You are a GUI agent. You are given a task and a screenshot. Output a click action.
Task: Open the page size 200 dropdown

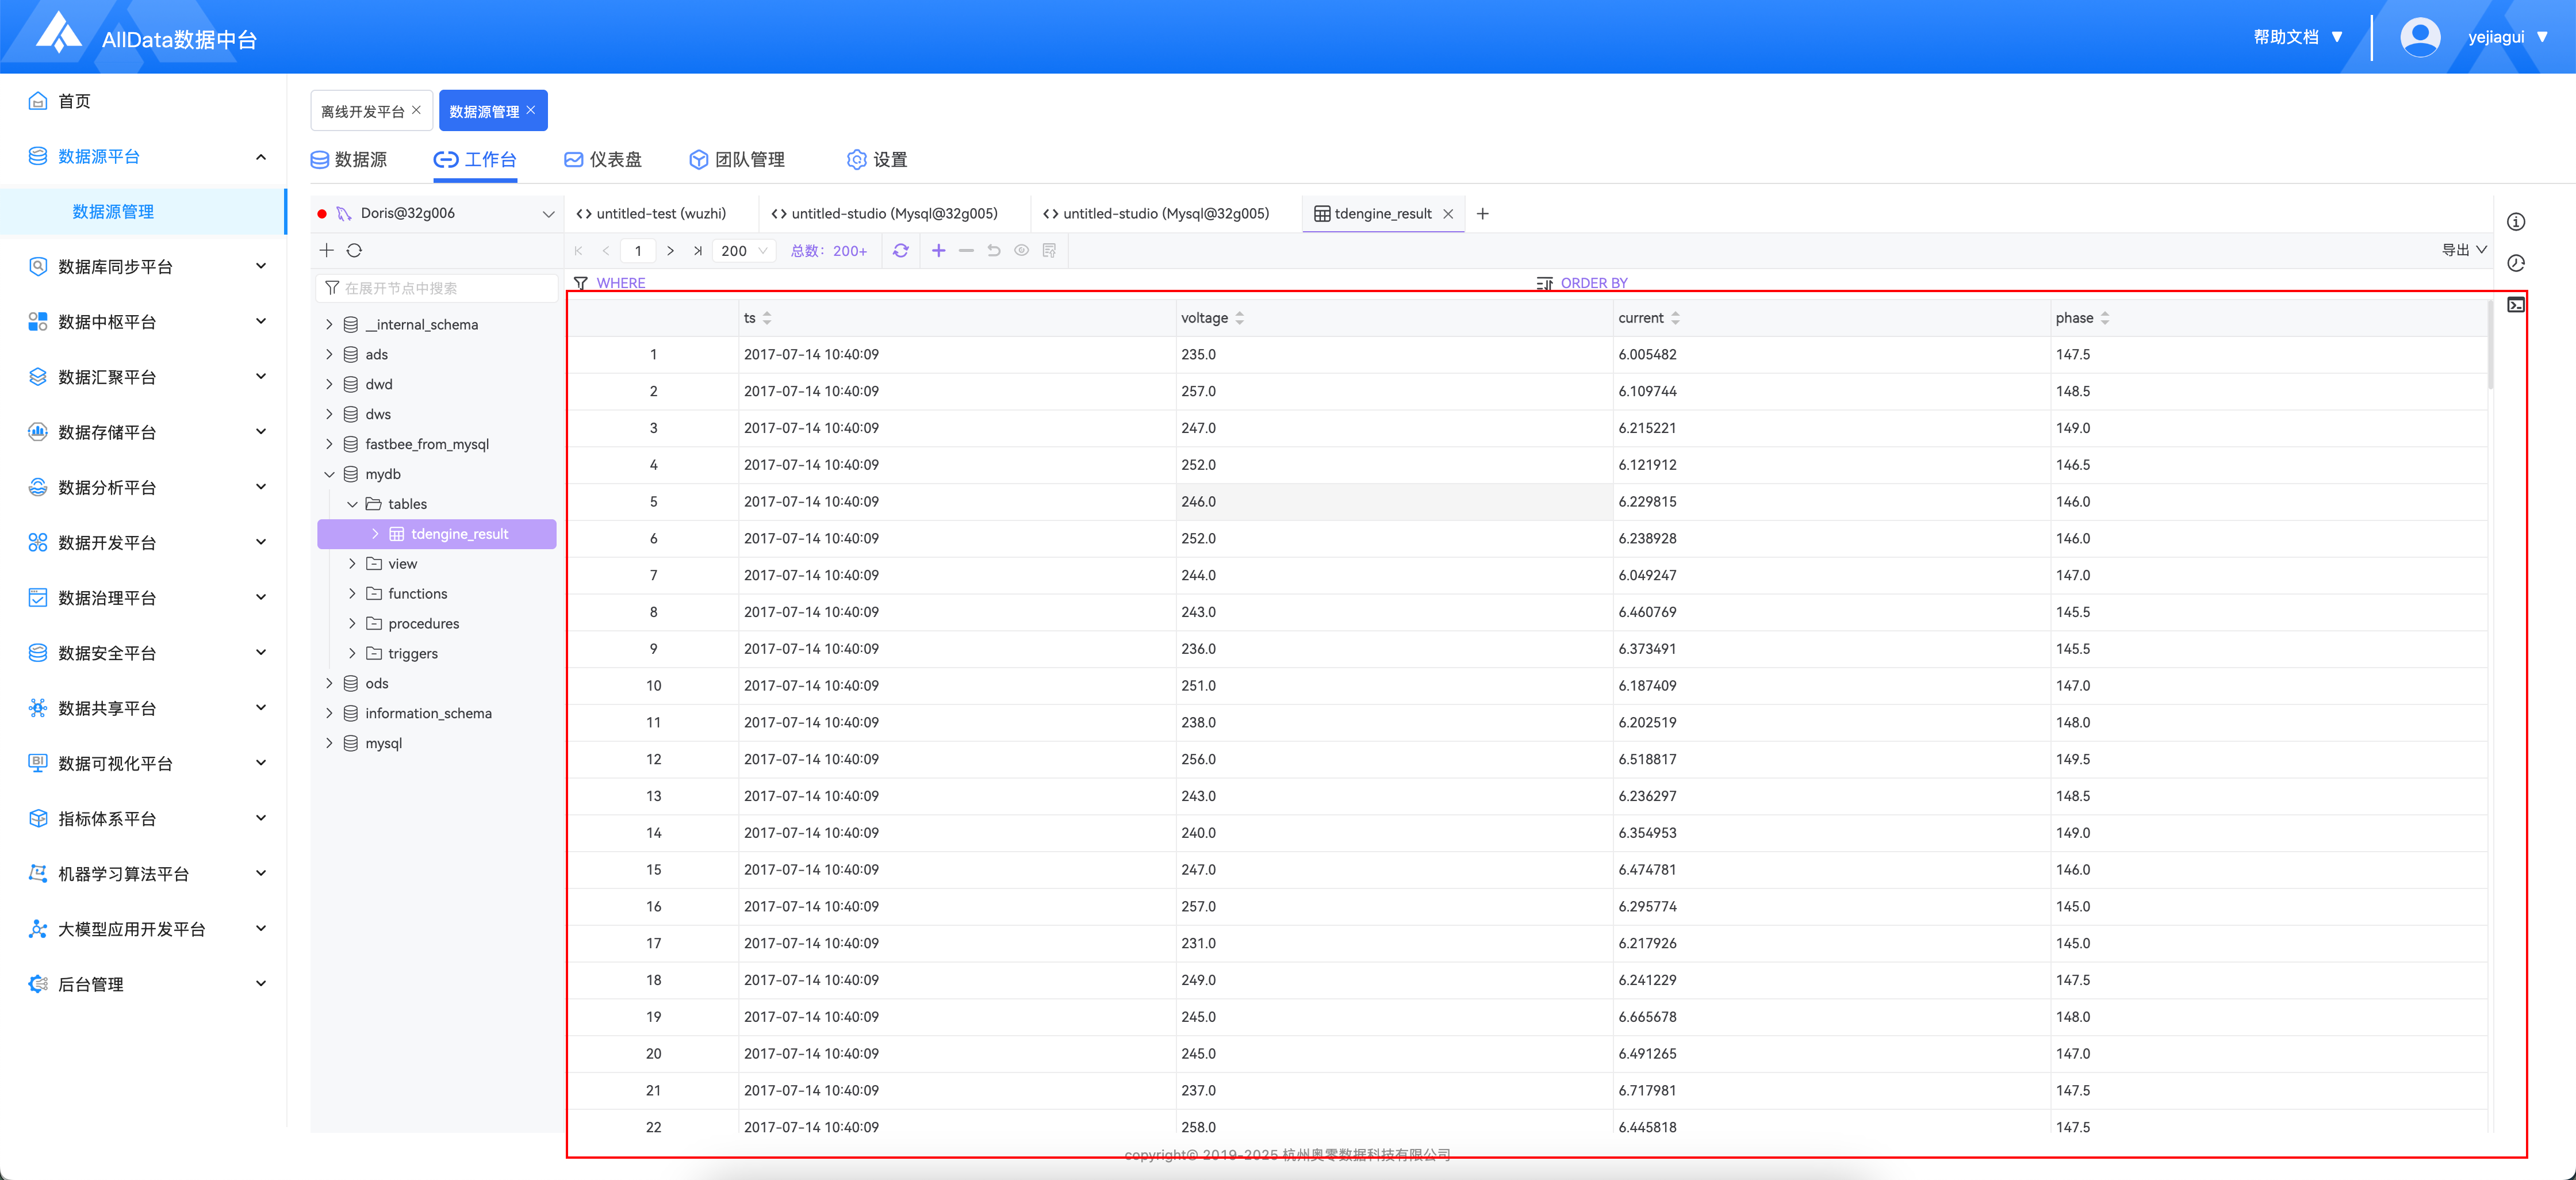tap(745, 251)
